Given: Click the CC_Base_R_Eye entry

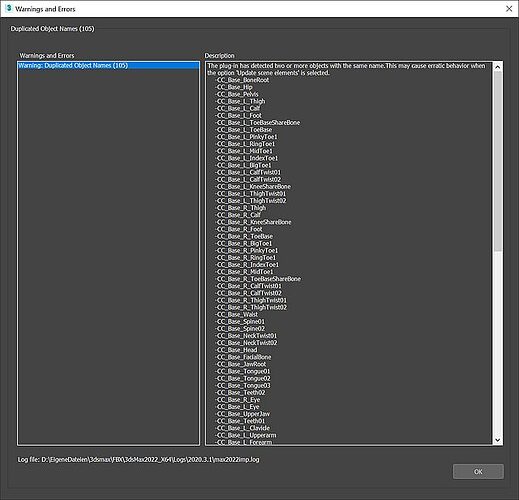Looking at the screenshot, I should point(238,400).
